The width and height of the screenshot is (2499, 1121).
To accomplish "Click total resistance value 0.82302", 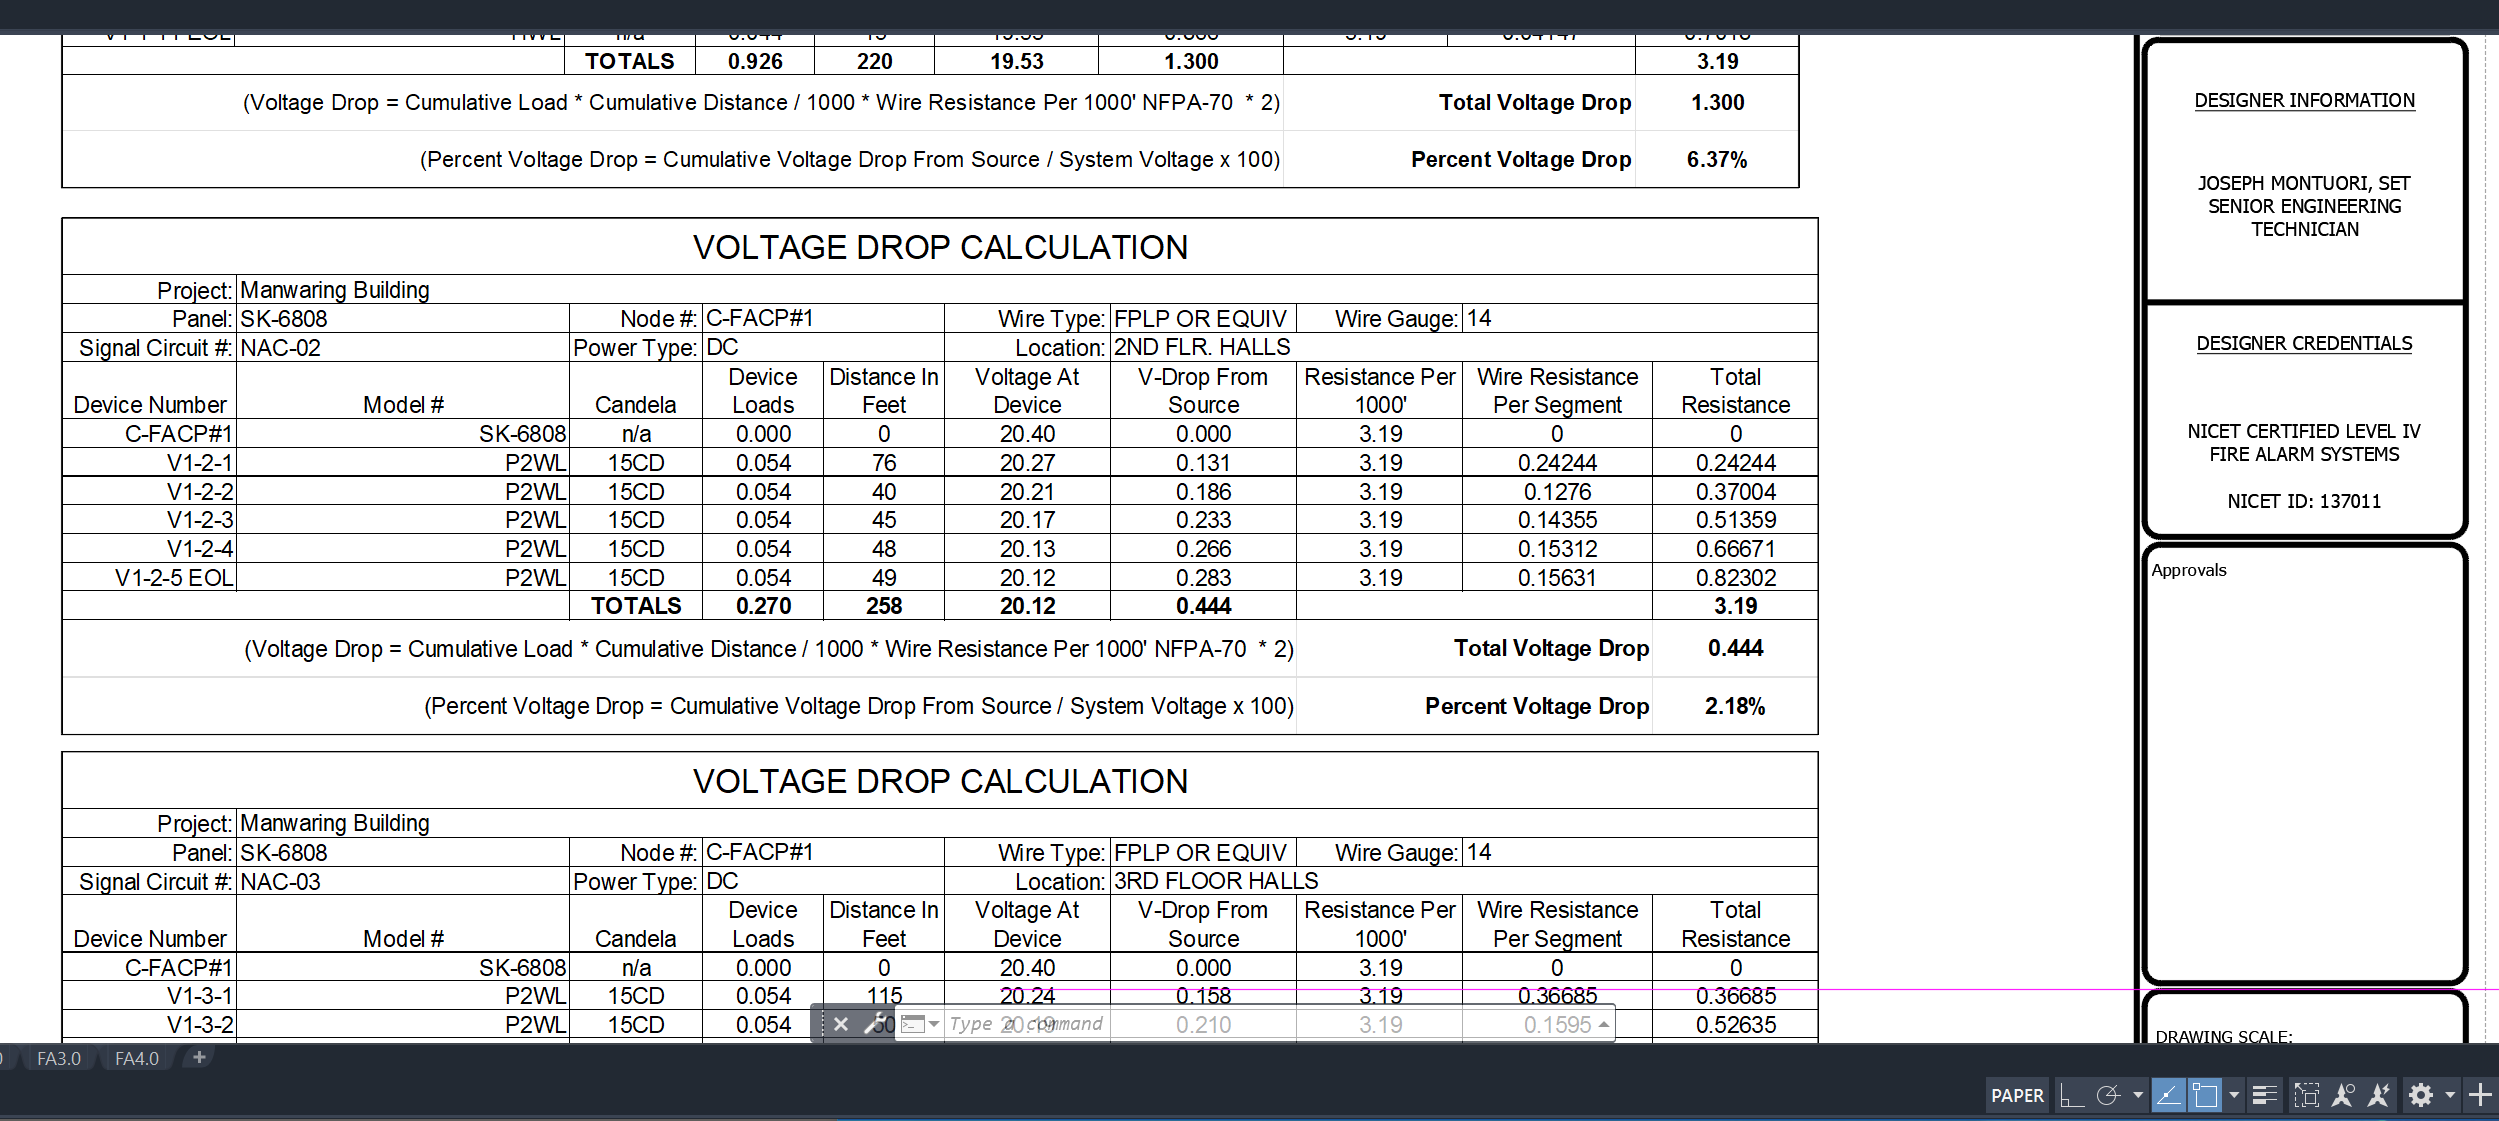I will [1736, 578].
